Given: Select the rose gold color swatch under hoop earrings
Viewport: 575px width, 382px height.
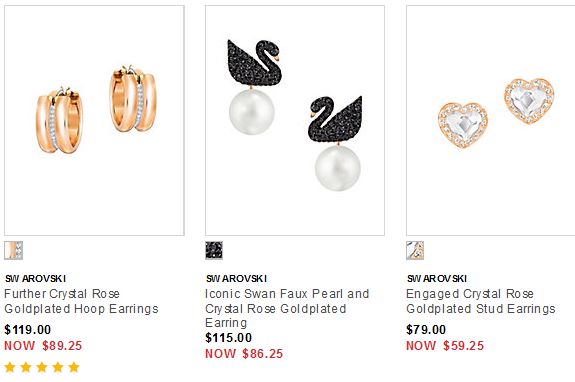Looking at the screenshot, I should click(14, 251).
